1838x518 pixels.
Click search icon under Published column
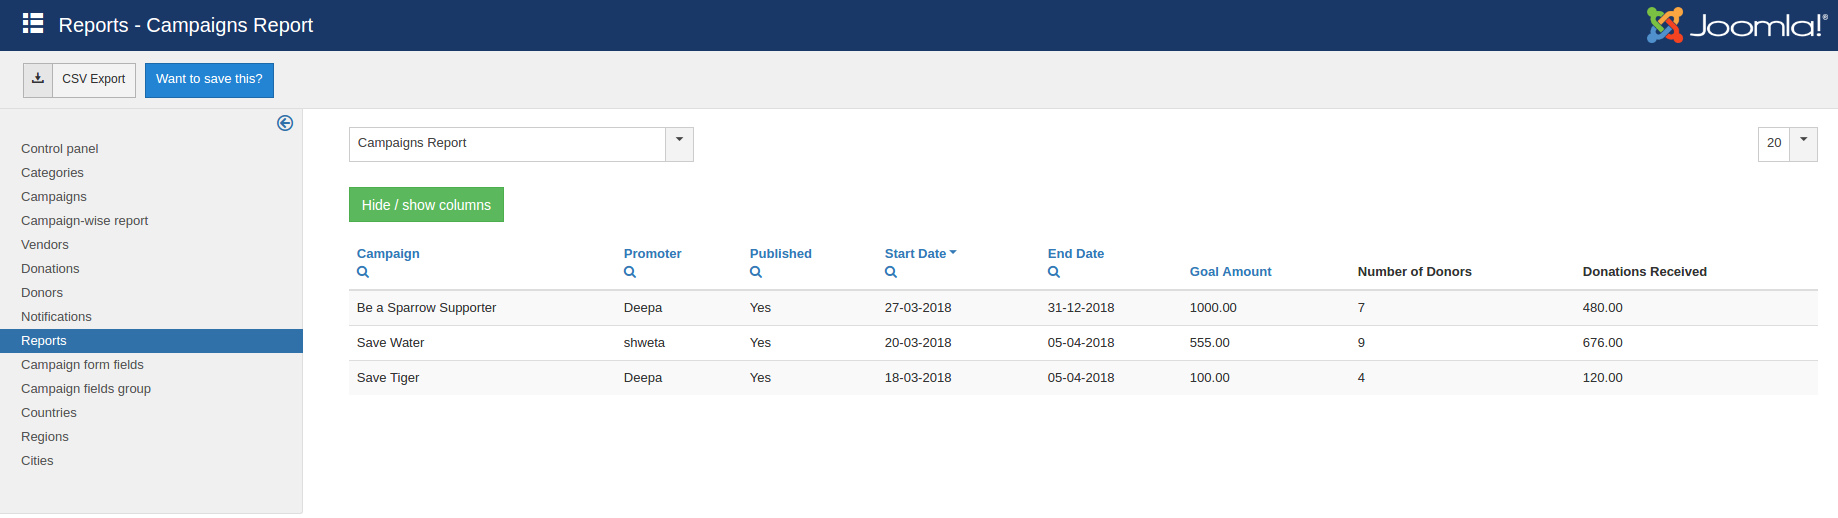pyautogui.click(x=756, y=272)
